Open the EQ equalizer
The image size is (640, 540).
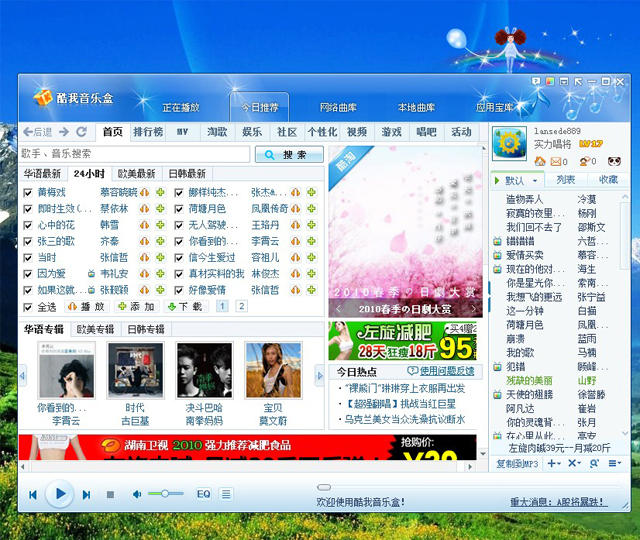point(203,494)
